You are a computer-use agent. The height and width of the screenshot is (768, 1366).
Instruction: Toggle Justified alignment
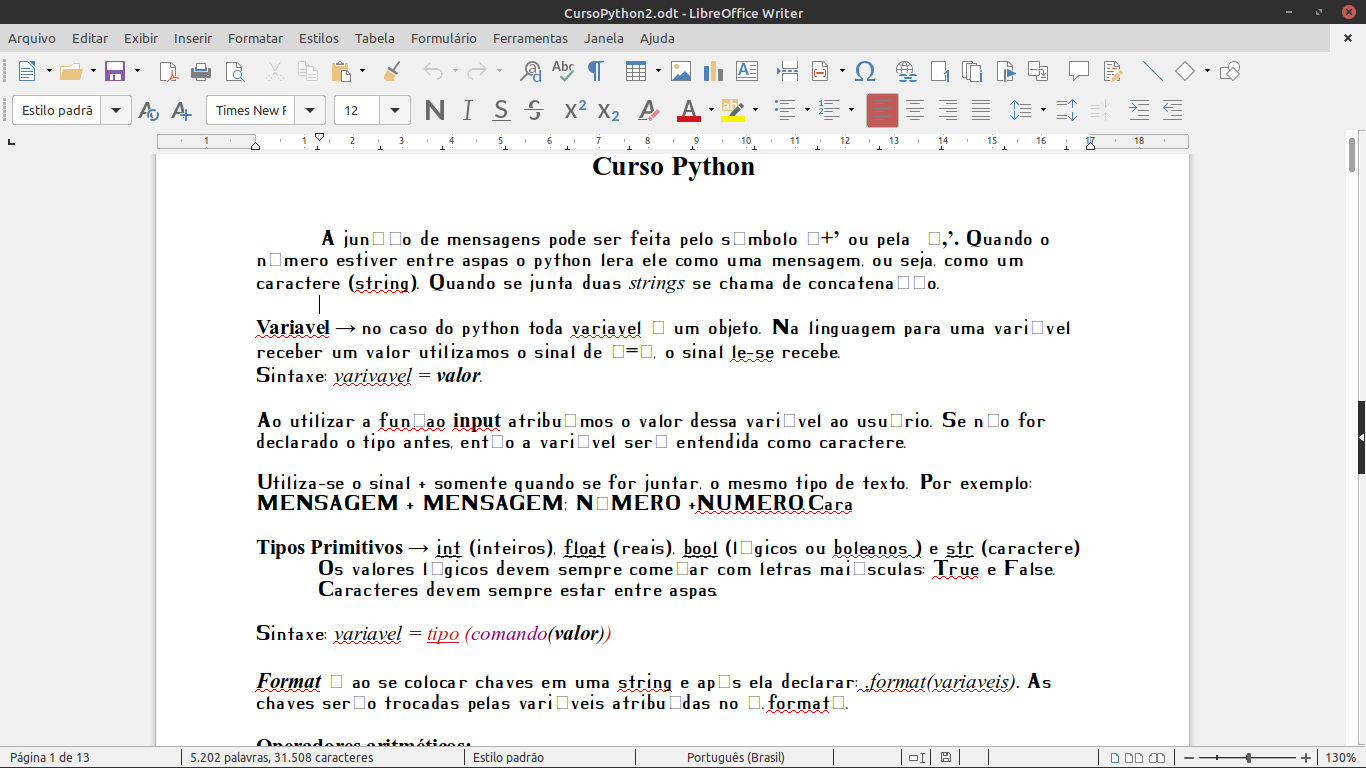tap(981, 110)
